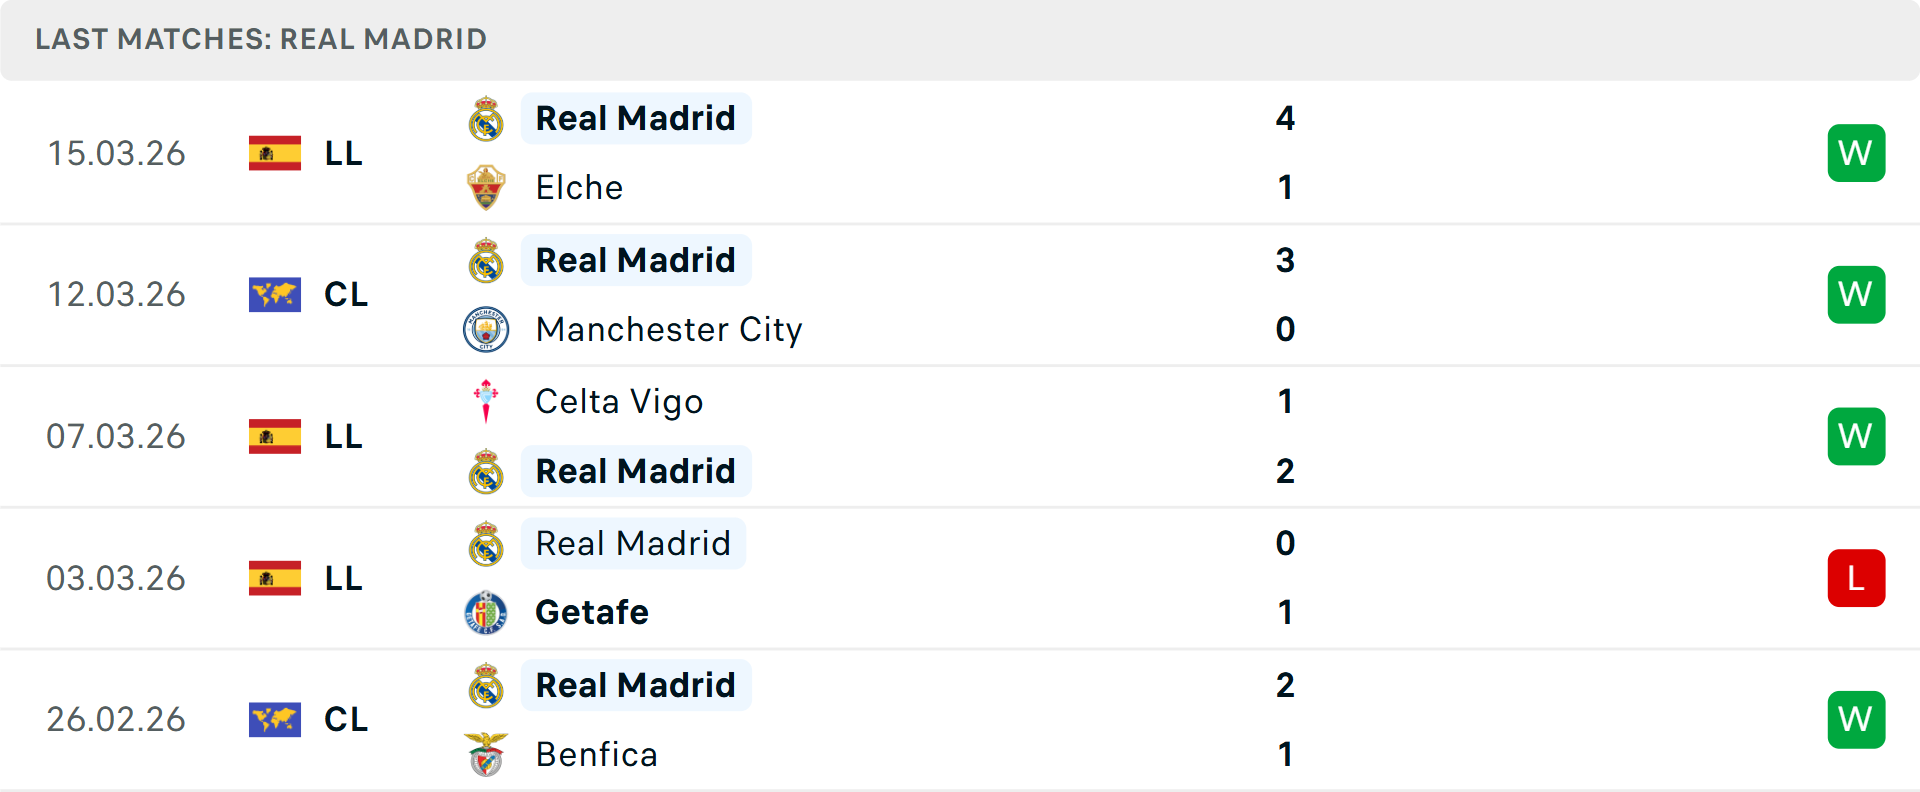Image resolution: width=1920 pixels, height=792 pixels.
Task: Click the Celta Vigo team name
Action: point(619,401)
